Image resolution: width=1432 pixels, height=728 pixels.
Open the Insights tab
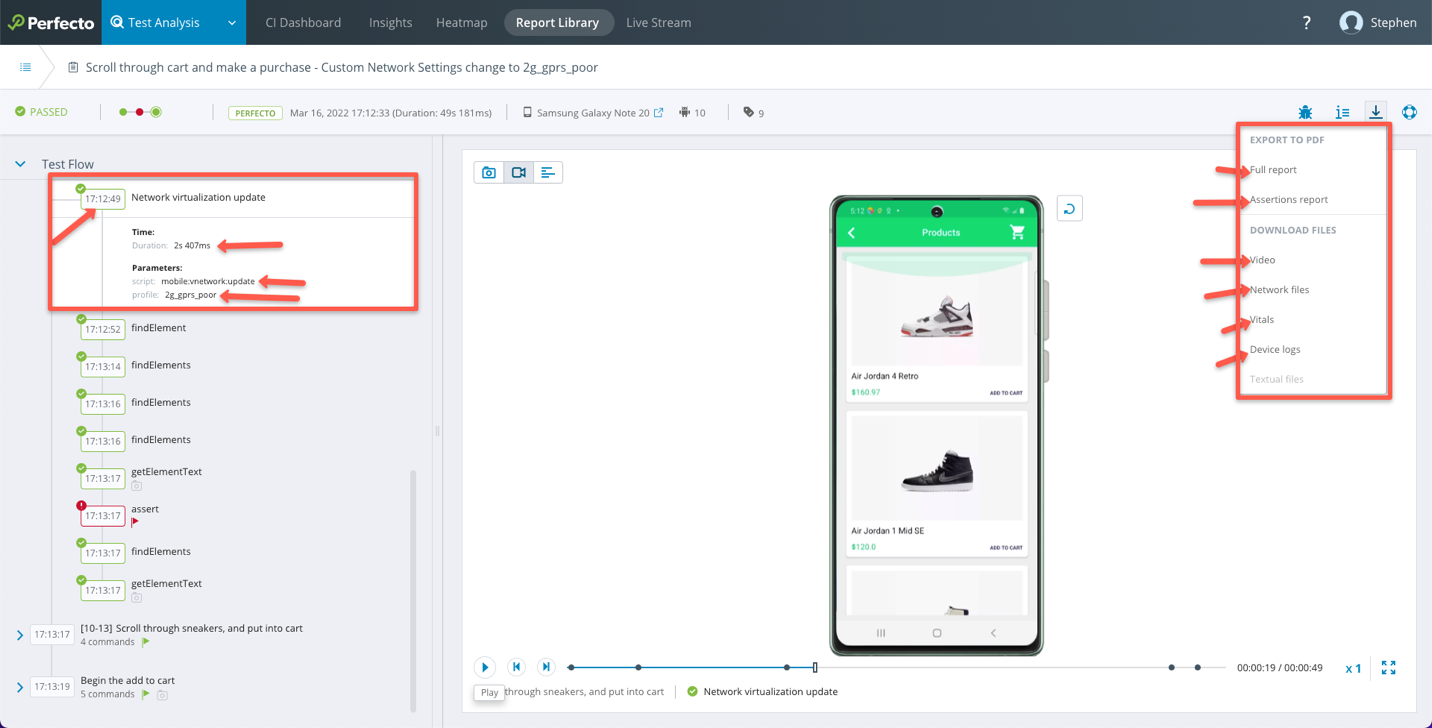[x=390, y=22]
